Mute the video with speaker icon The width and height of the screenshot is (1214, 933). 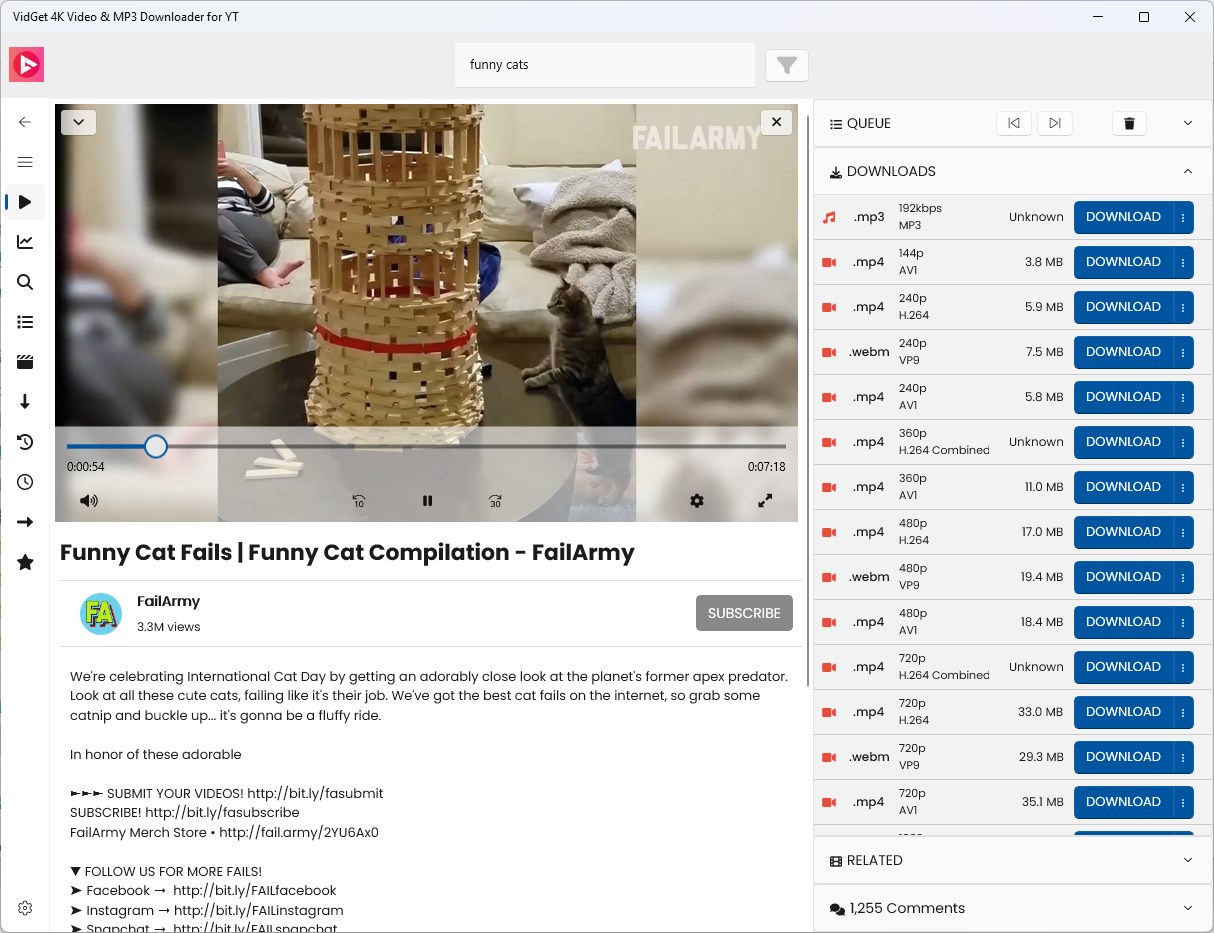point(89,501)
